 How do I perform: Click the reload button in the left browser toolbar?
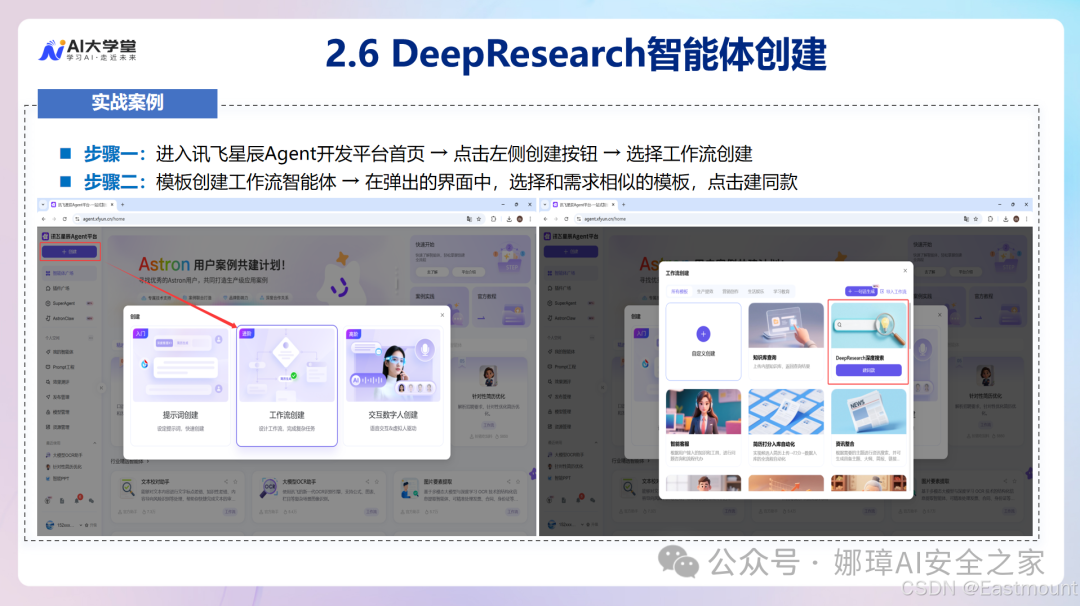(65, 219)
